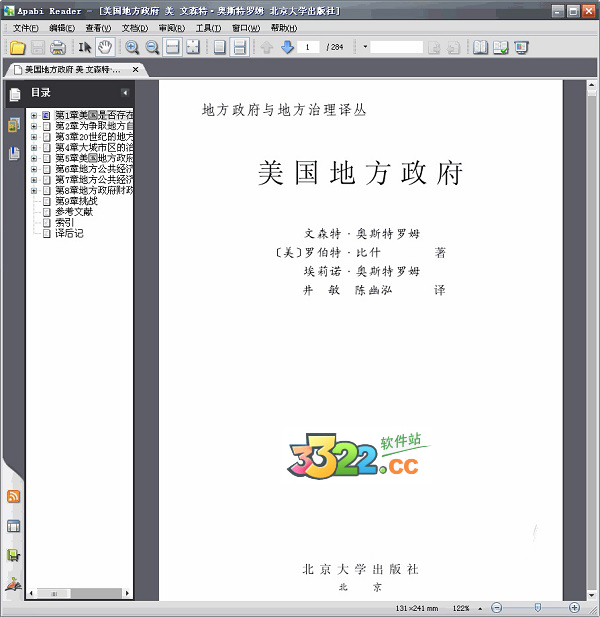
Task: Jump to 索引 in contents
Action: click(64, 223)
